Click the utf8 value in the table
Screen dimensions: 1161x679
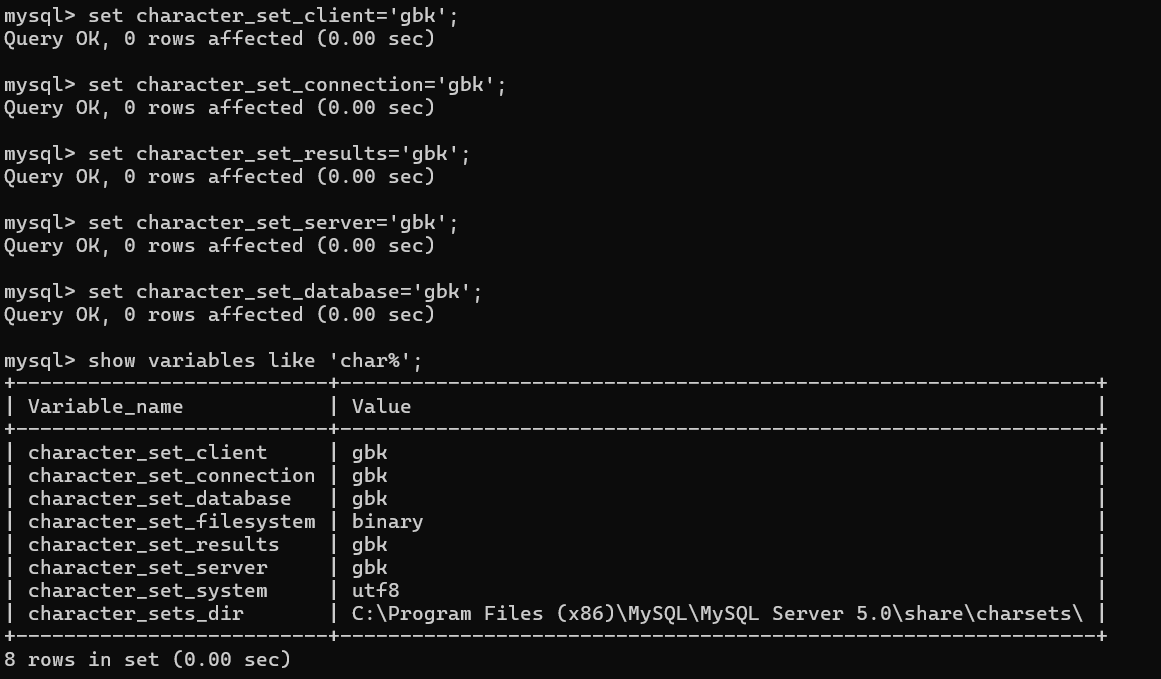click(375, 591)
